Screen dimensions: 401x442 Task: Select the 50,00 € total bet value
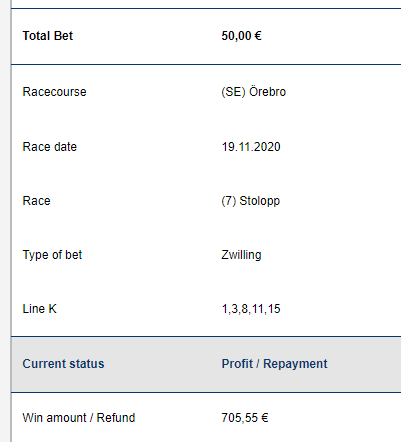(x=242, y=36)
